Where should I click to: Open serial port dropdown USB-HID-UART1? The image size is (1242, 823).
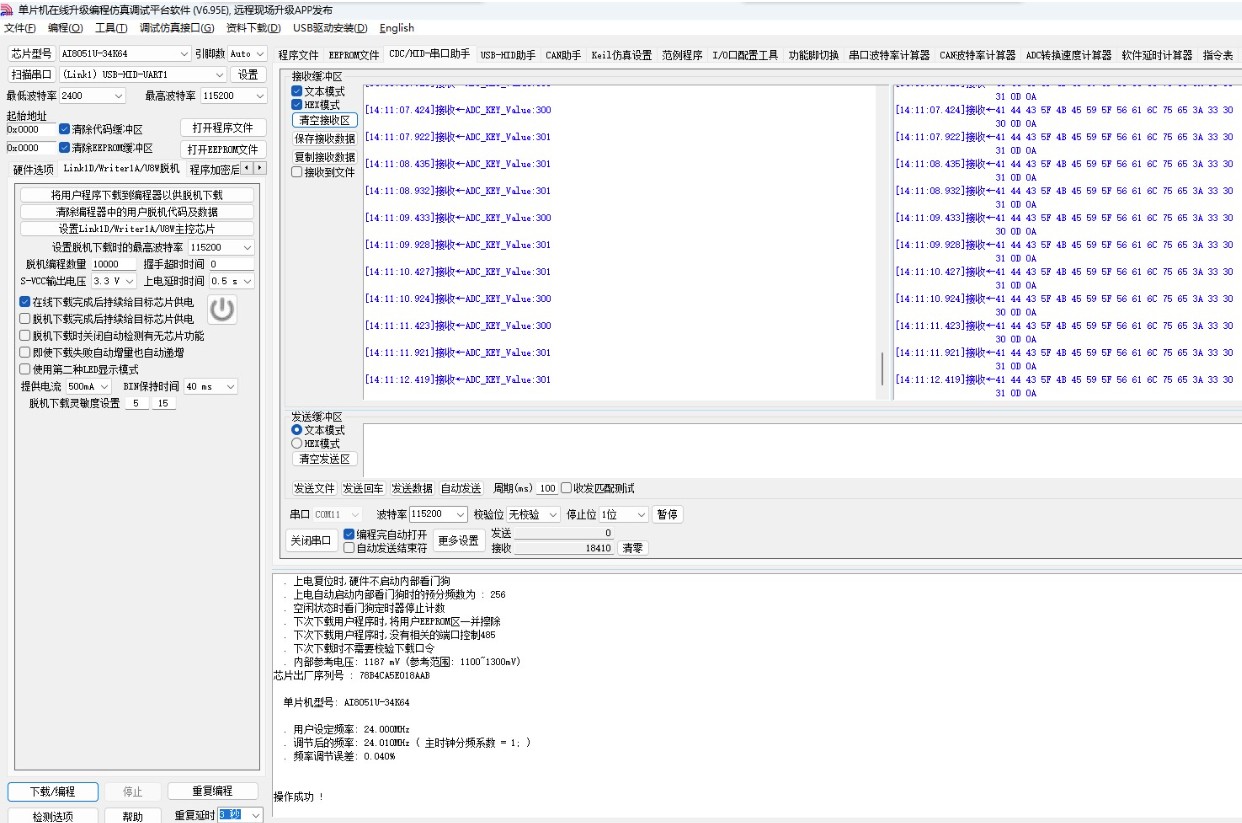click(143, 75)
